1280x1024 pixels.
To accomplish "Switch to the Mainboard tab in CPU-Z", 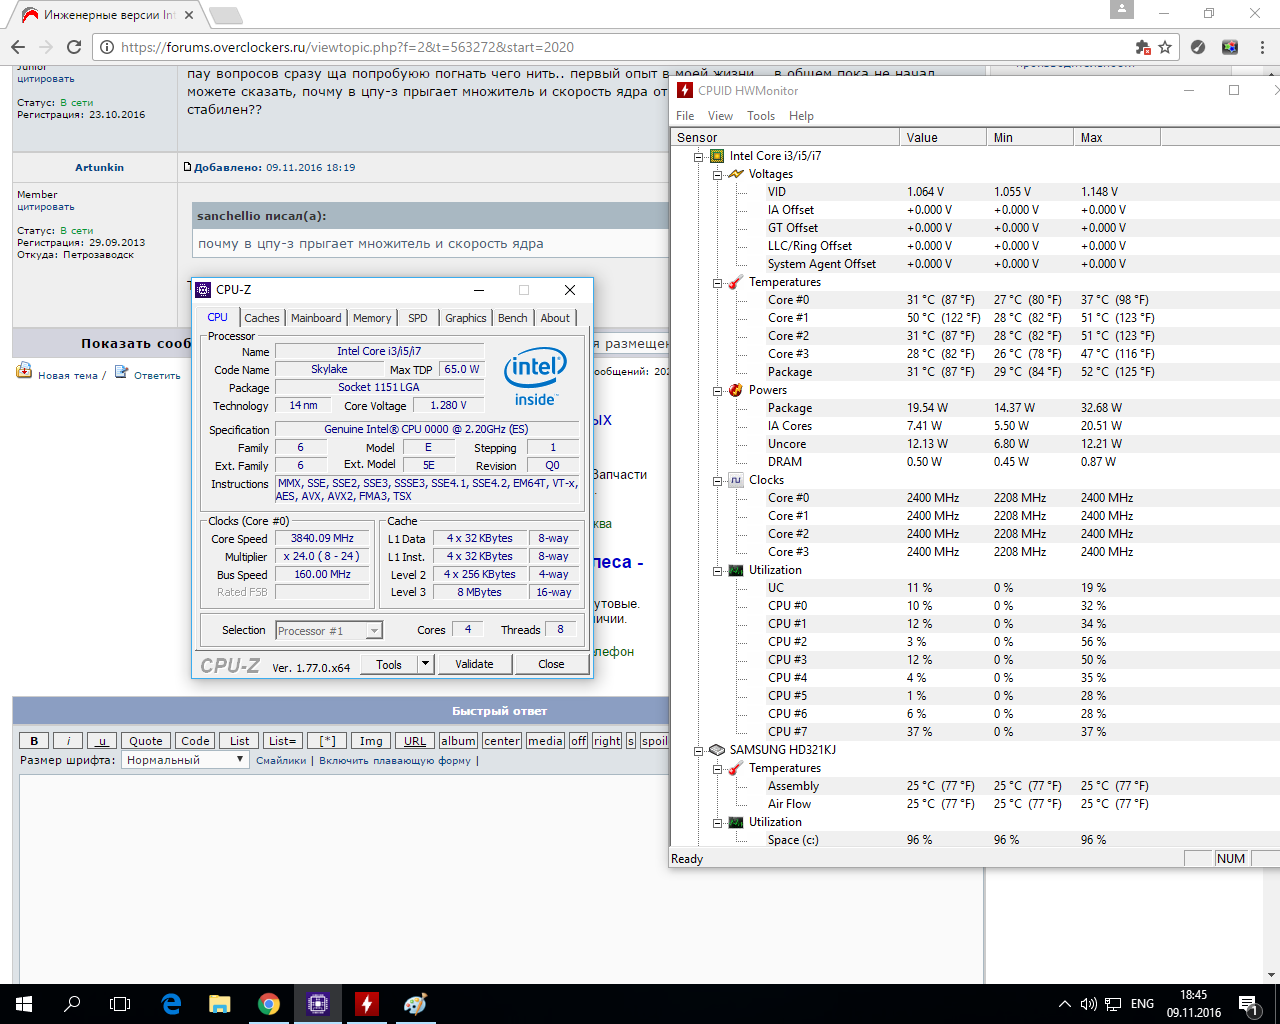I will click(x=316, y=318).
